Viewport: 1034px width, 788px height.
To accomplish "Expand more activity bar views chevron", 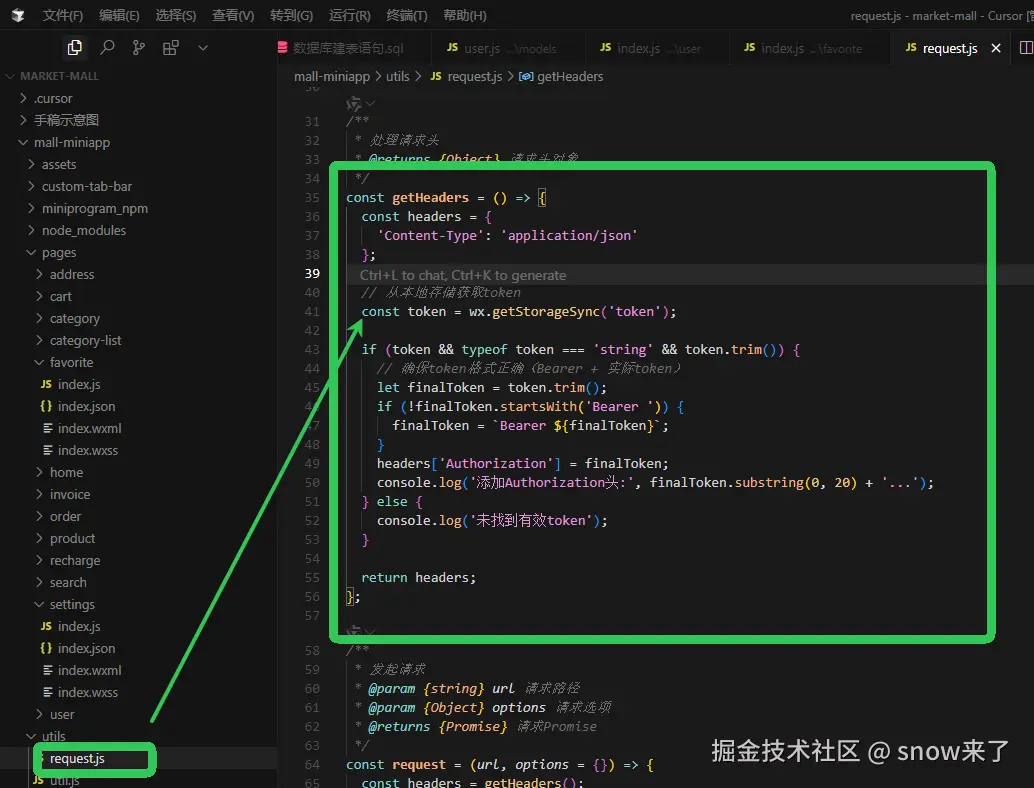I will click(203, 47).
